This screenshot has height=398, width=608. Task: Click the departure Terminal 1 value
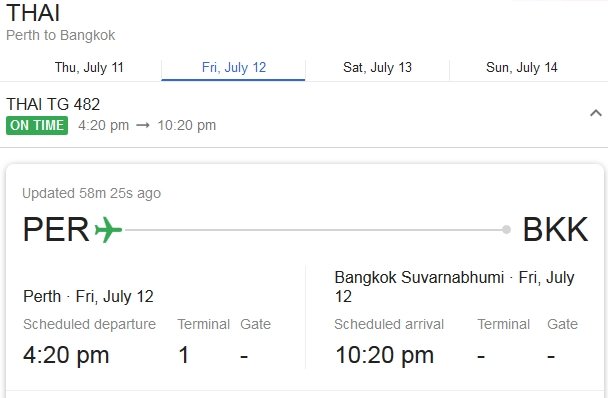tap(183, 355)
